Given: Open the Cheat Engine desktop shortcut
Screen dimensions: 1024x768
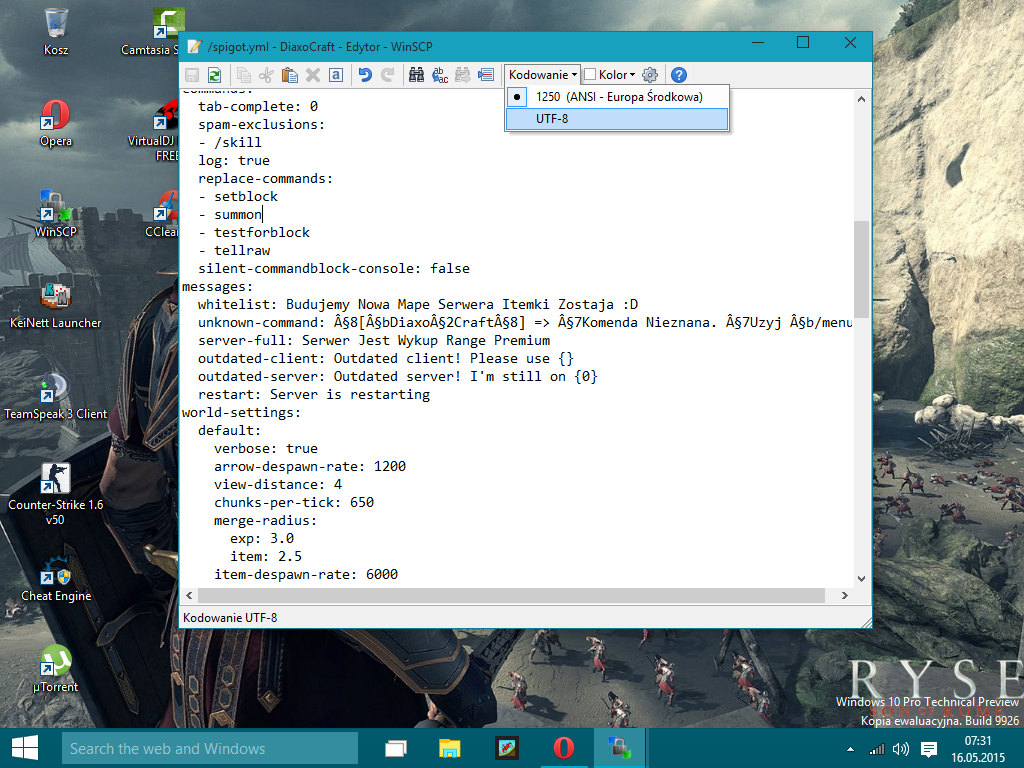Looking at the screenshot, I should point(56,578).
